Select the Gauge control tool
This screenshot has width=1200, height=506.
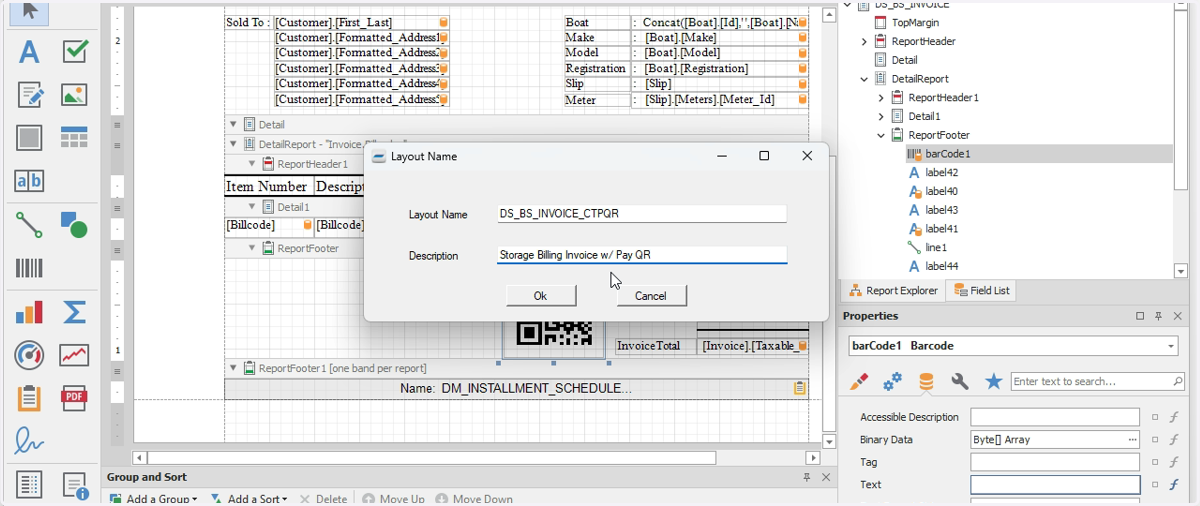click(x=29, y=355)
